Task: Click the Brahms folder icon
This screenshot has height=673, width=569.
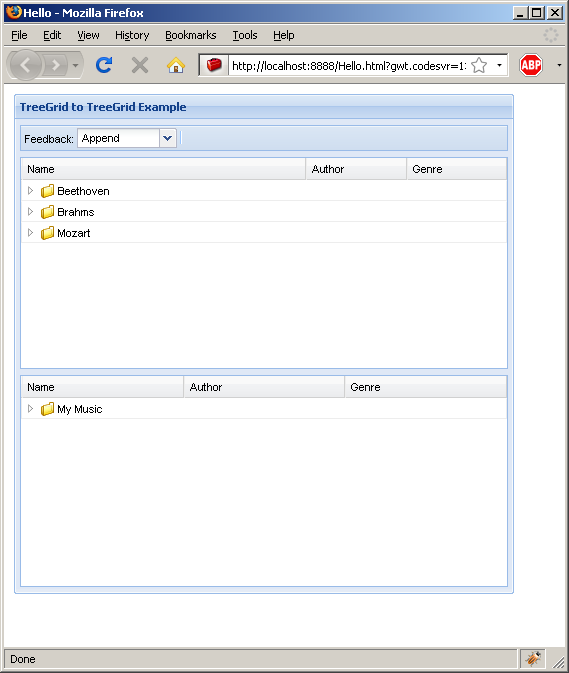Action: [47, 212]
